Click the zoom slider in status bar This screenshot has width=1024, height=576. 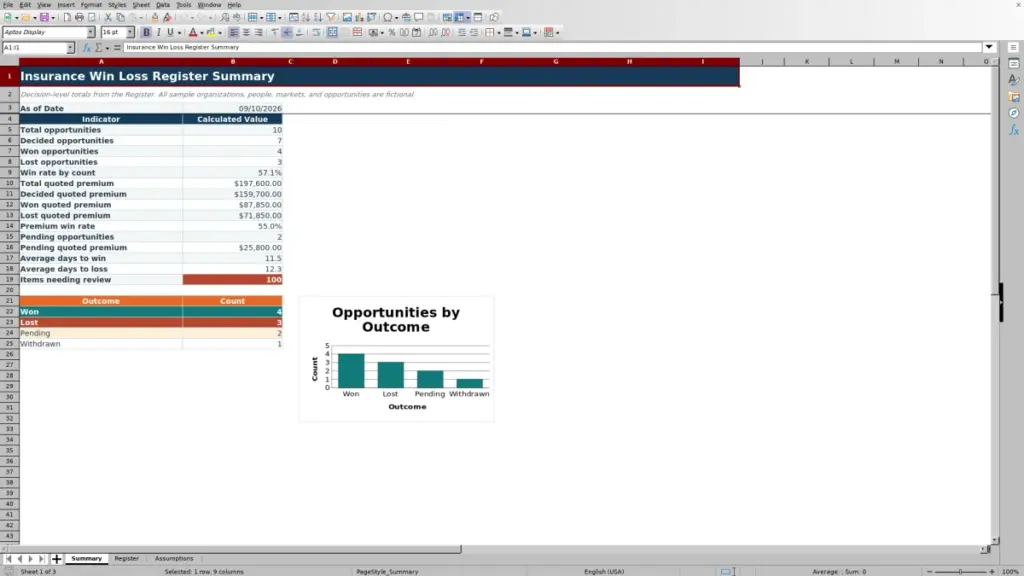point(961,572)
